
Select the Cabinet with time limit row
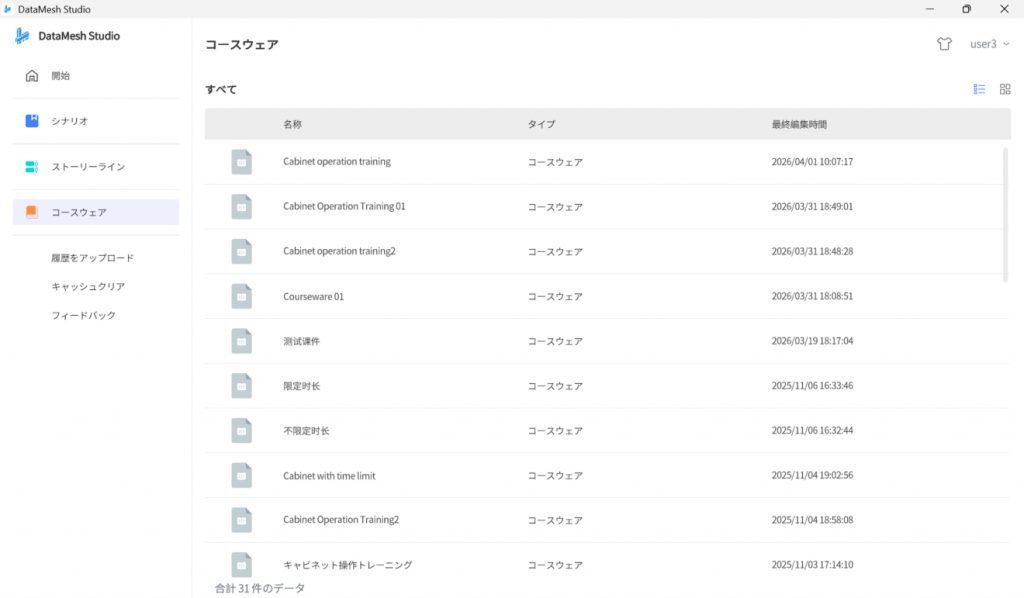(329, 476)
